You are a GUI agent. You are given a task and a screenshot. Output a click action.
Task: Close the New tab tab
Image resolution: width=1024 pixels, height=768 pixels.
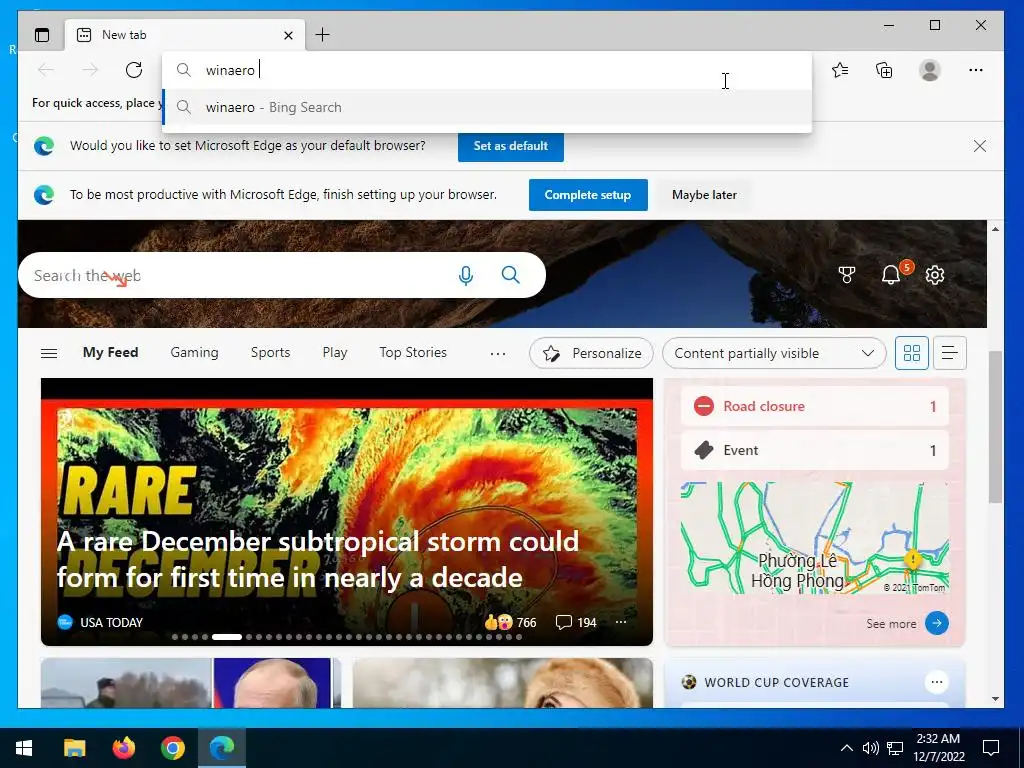289,35
